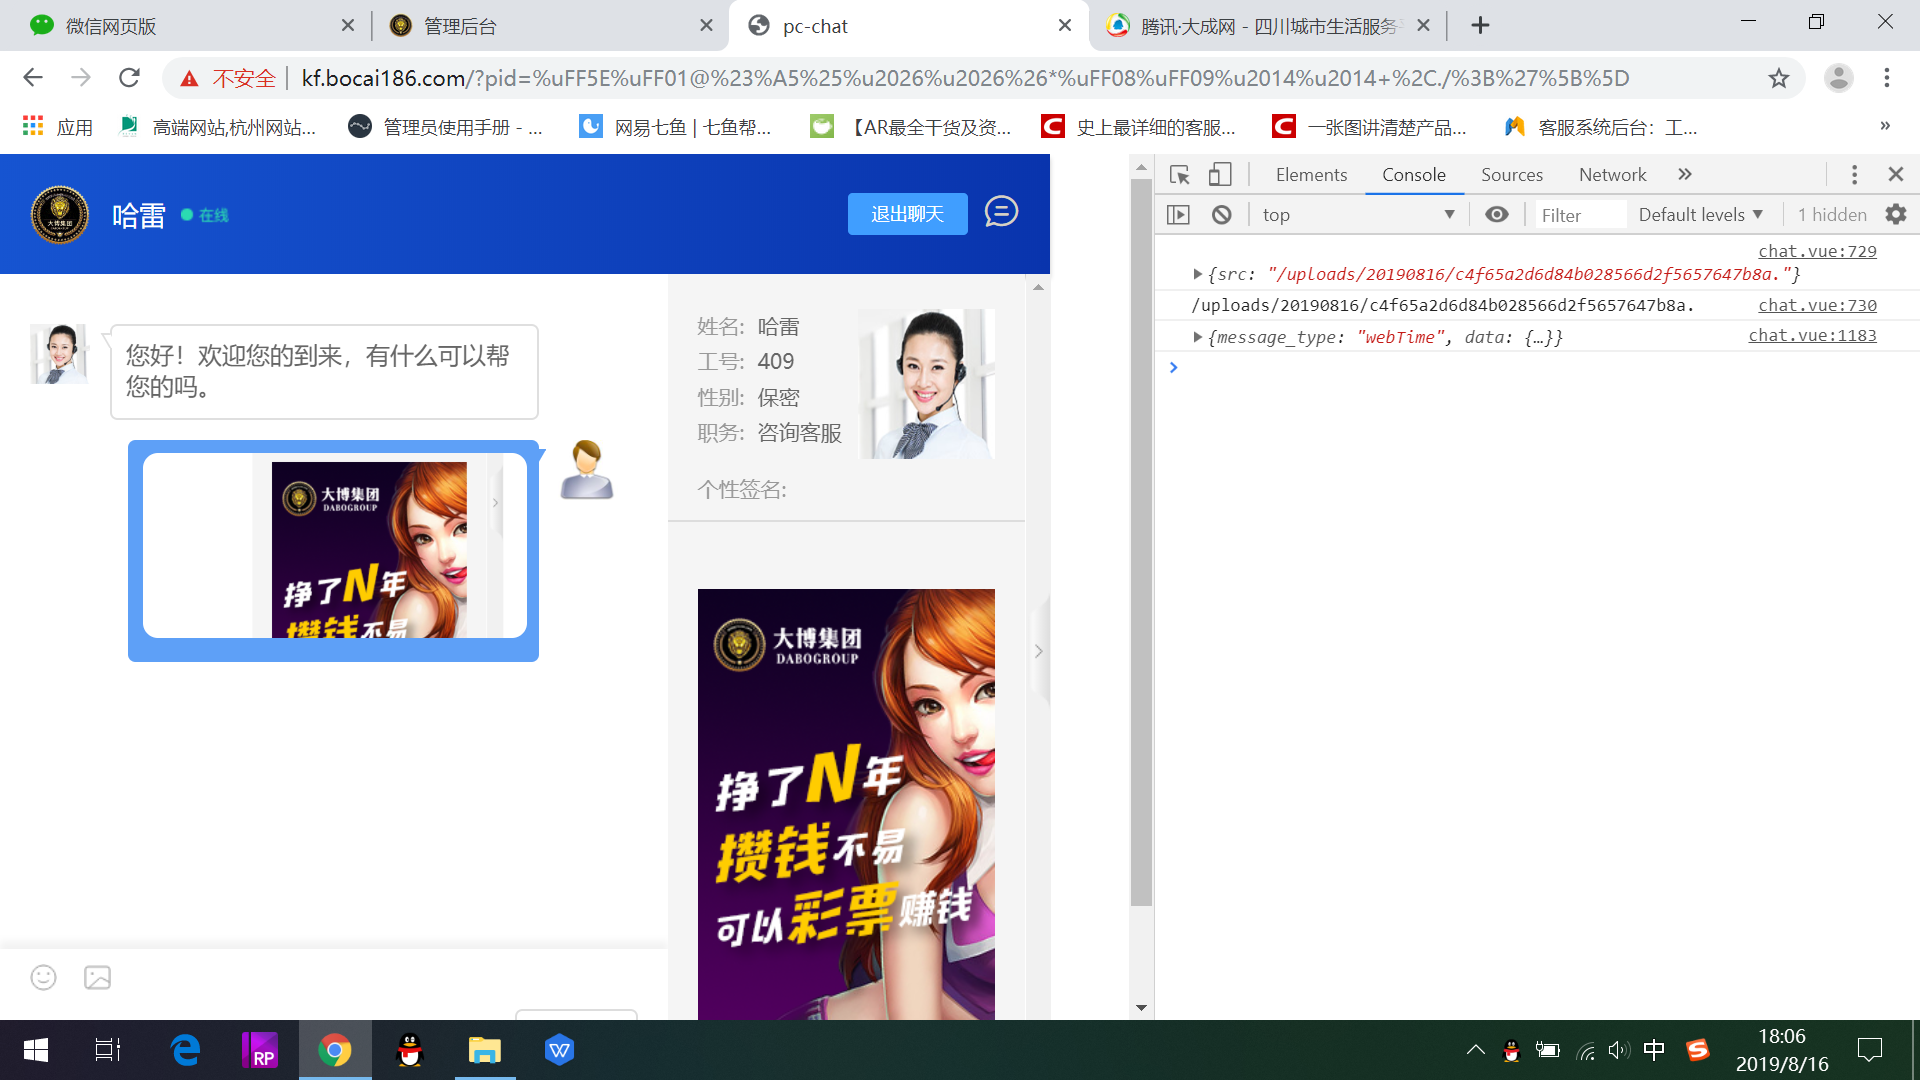Toggle live expression eye icon
The width and height of the screenshot is (1920, 1080).
point(1496,214)
